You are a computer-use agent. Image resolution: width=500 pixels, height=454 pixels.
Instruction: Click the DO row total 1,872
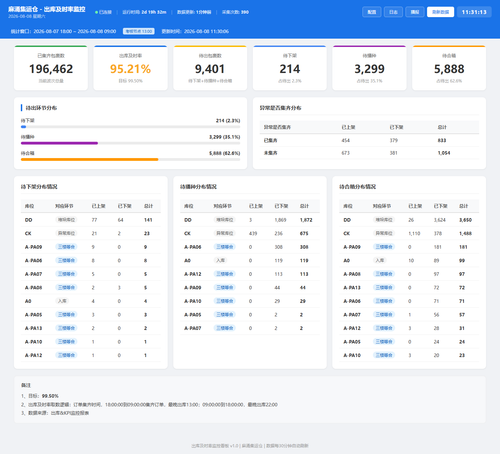[x=306, y=220]
